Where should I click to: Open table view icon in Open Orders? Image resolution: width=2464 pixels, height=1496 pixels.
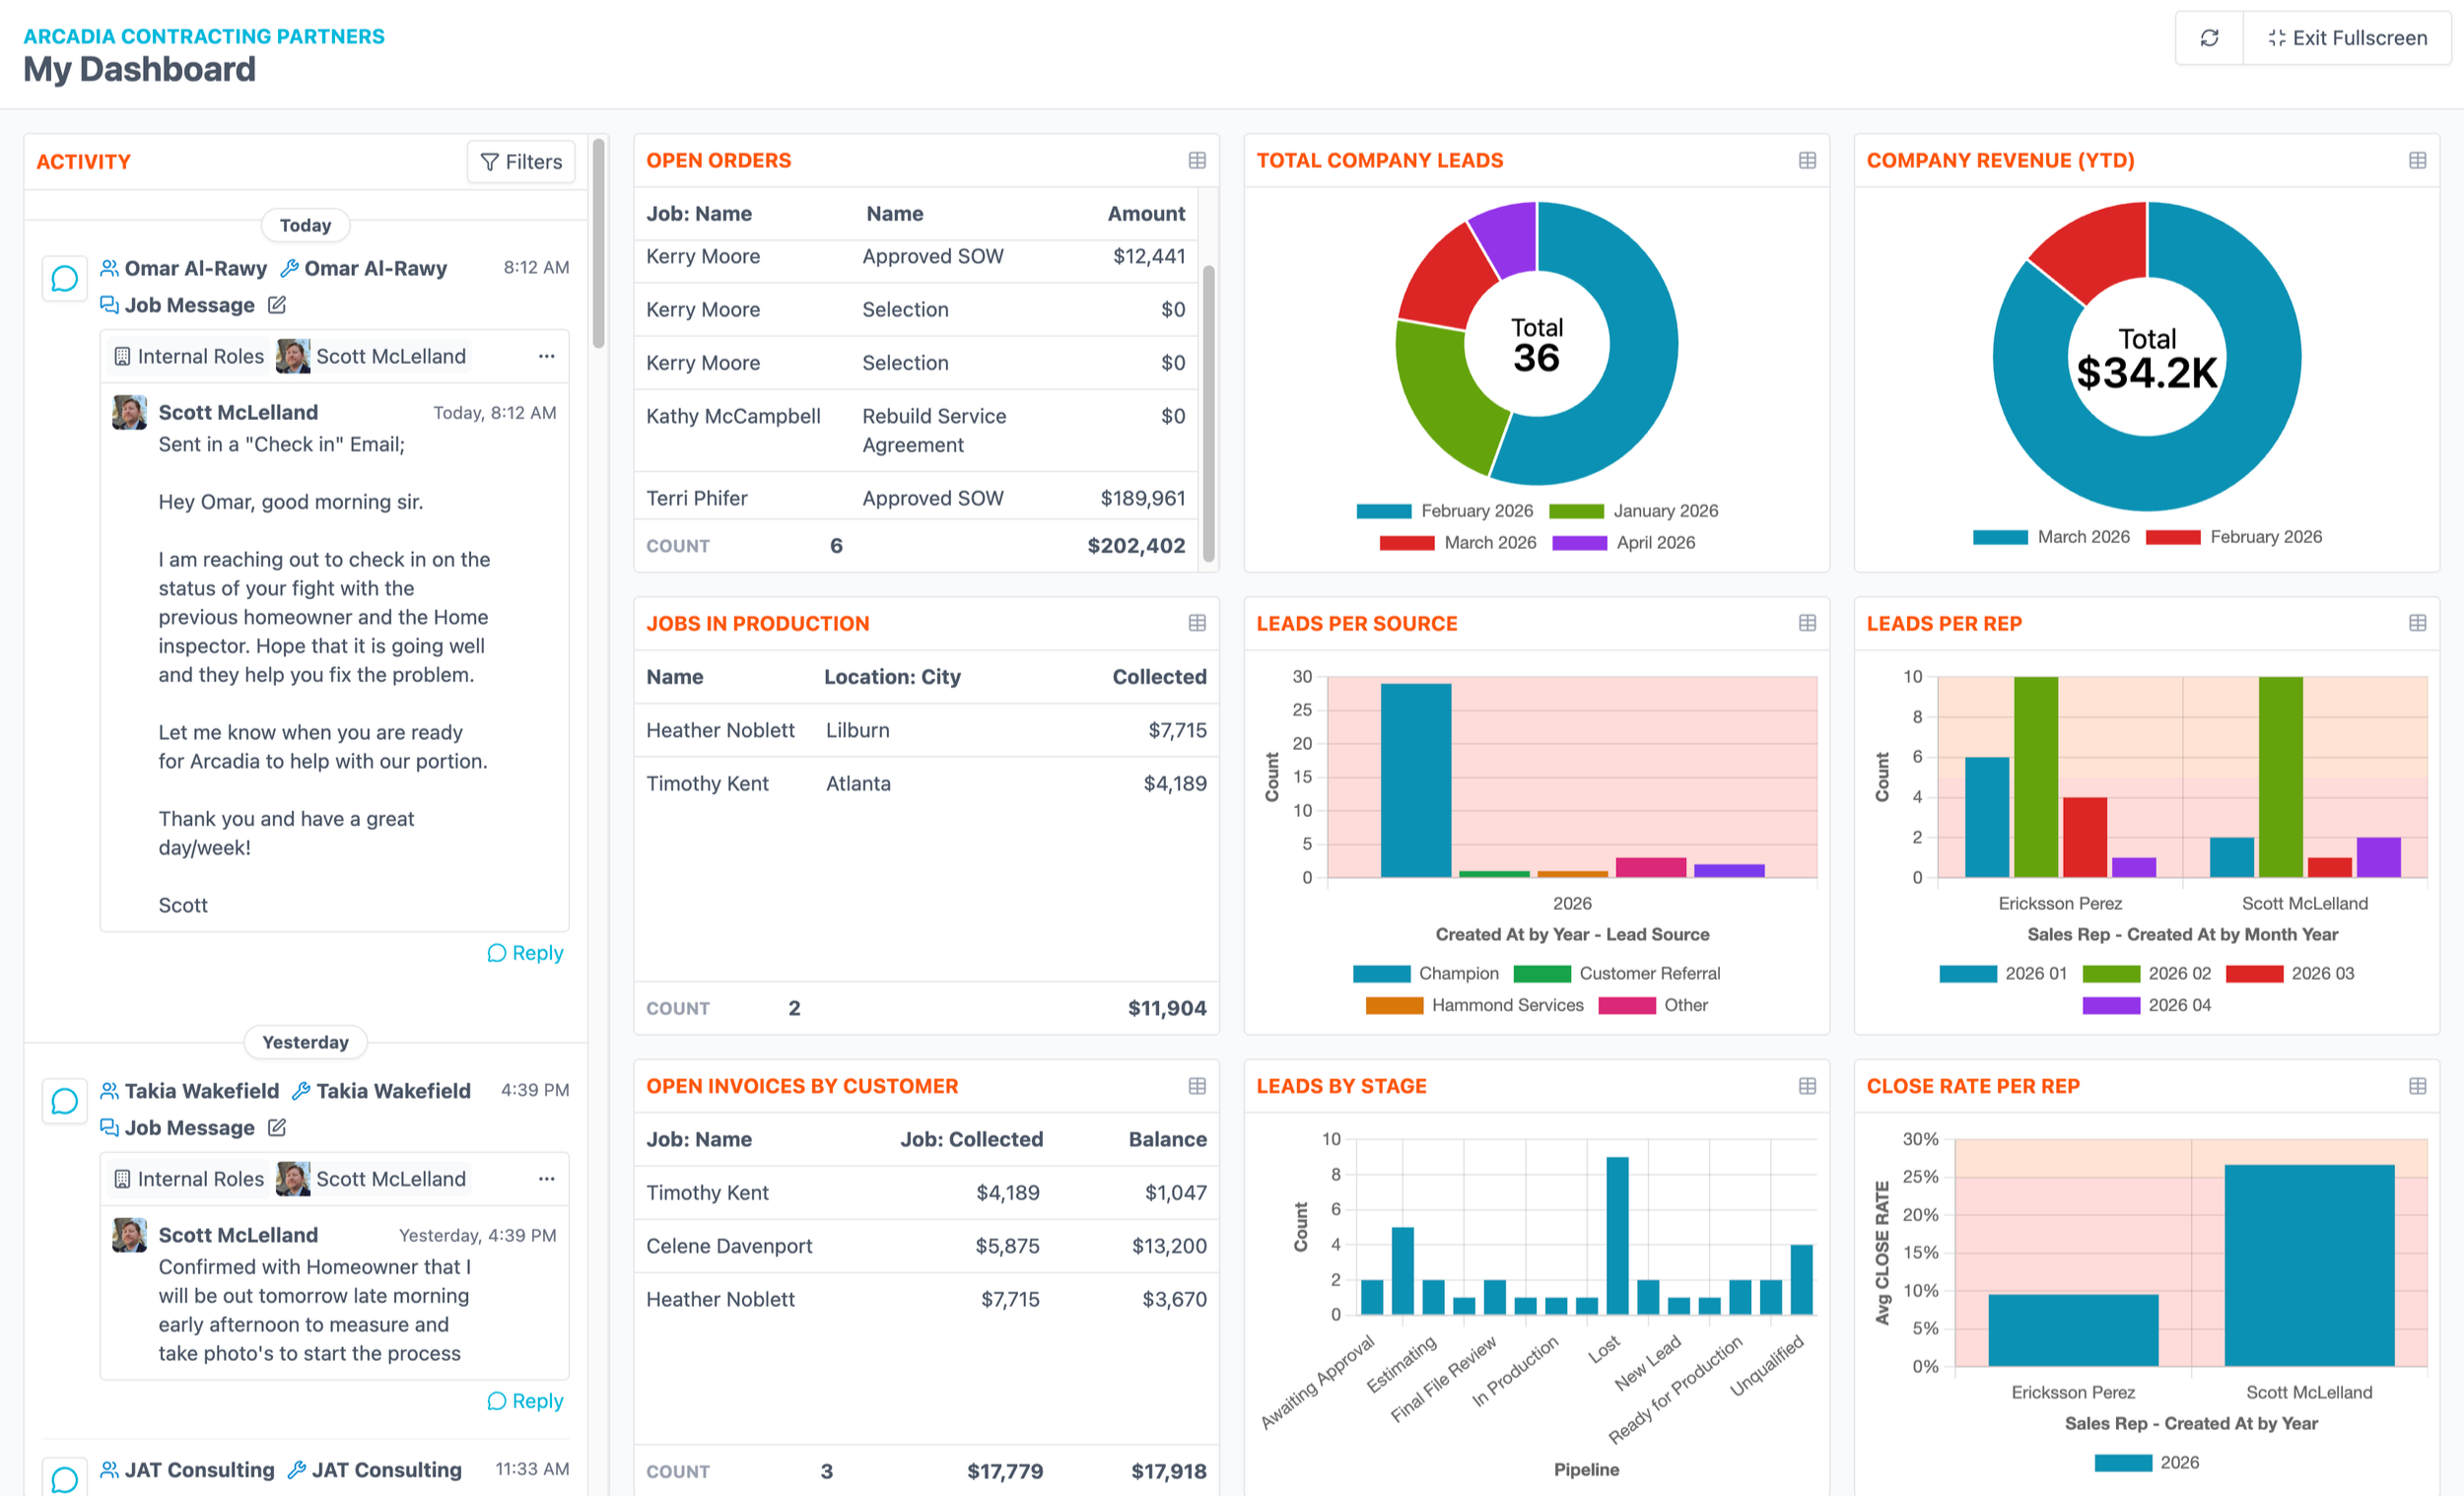[x=1197, y=160]
